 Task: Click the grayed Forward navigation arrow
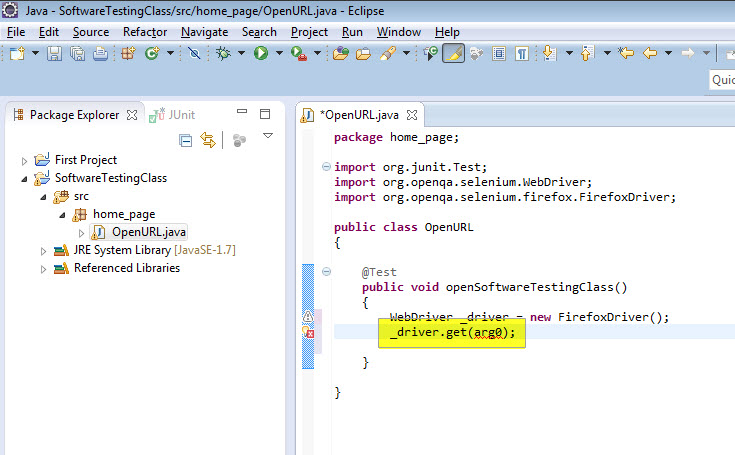click(x=688, y=53)
